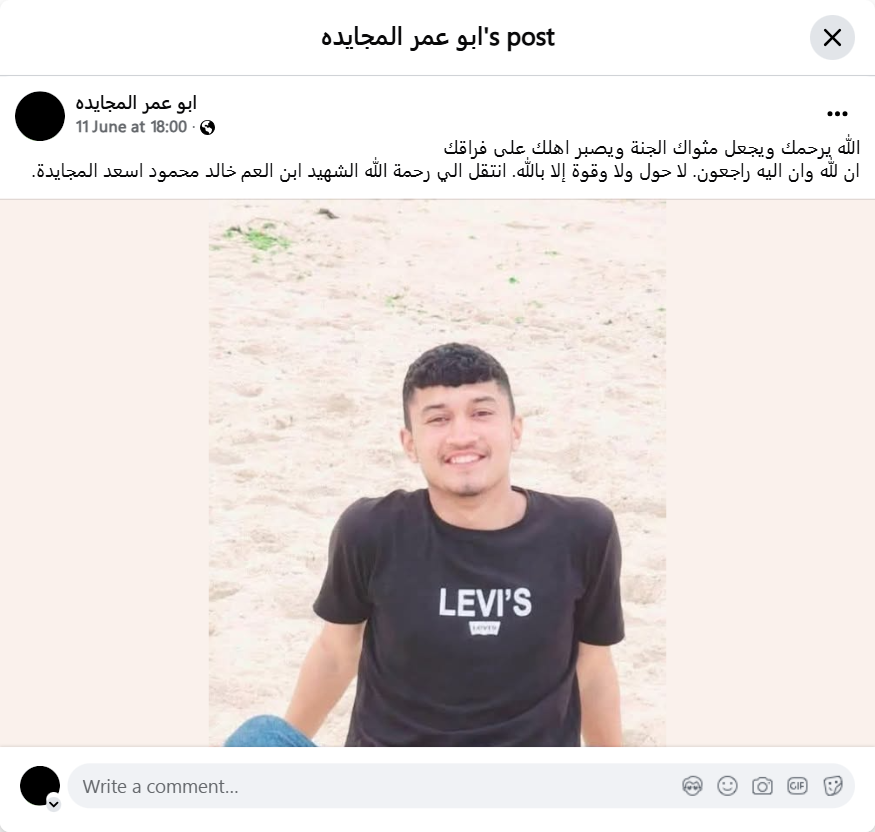
Task: View the post photo full size
Action: 438,473
